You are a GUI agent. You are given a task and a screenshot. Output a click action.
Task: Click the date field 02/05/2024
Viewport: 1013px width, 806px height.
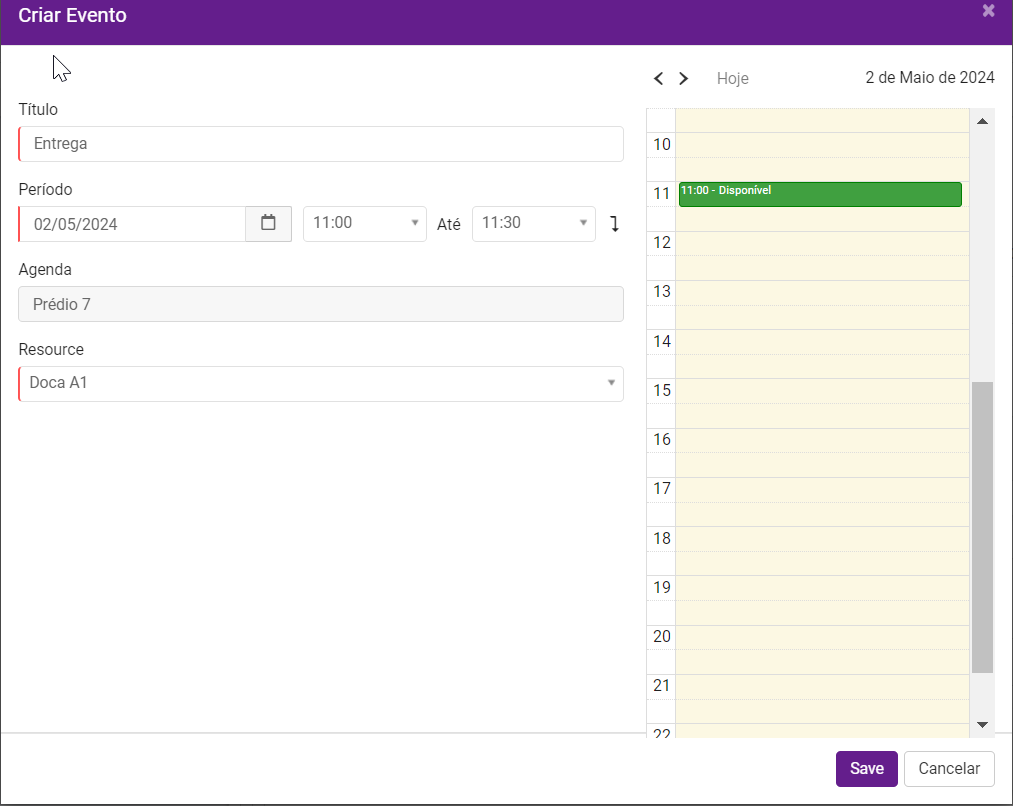pos(132,223)
